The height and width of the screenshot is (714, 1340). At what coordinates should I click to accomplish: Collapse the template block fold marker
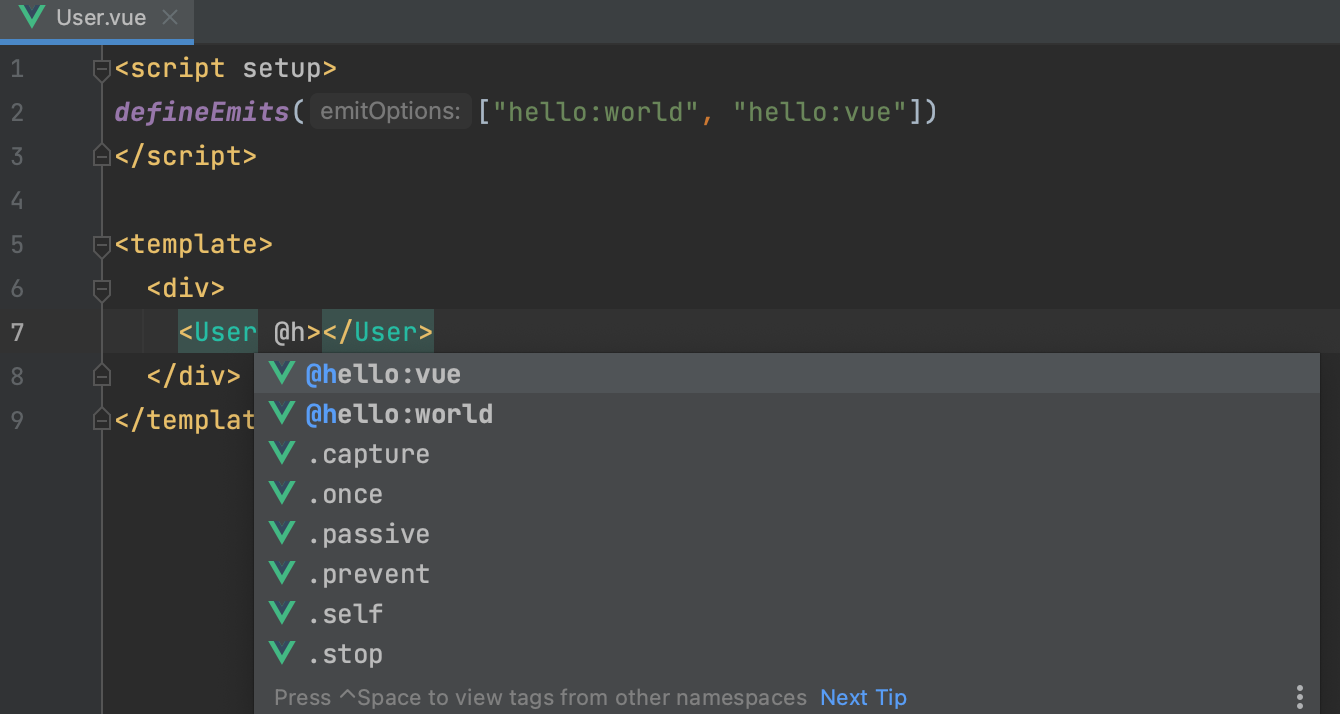coord(101,245)
